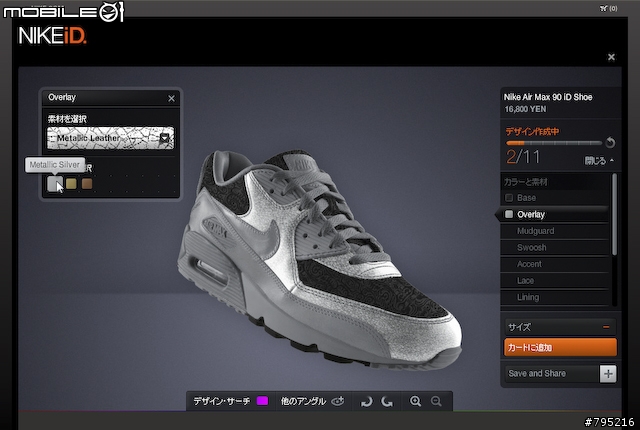Collapse the サイズ size section
The width and height of the screenshot is (640, 430).
606,327
